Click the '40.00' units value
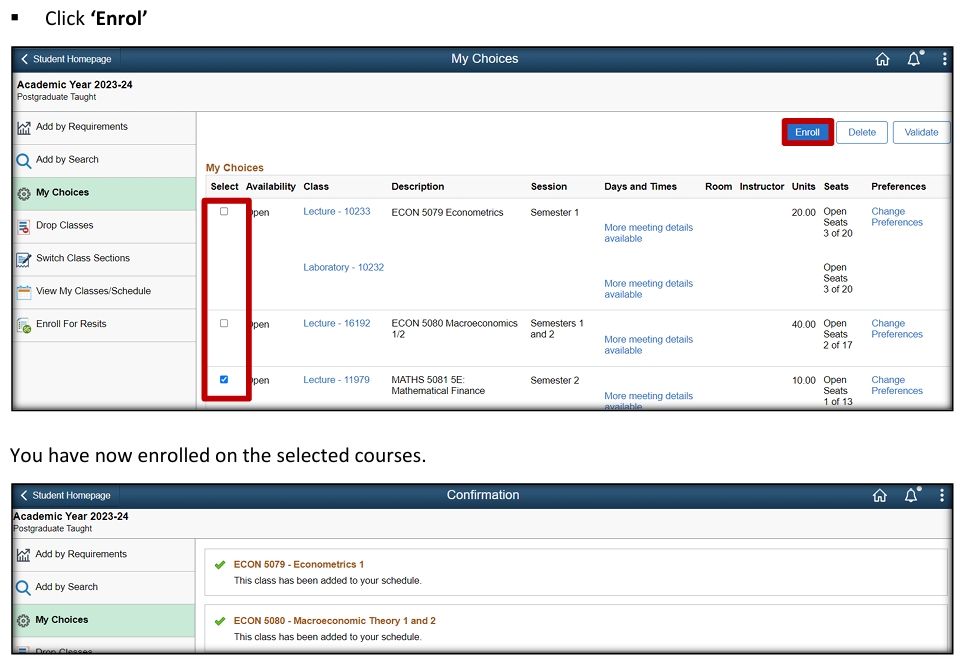Screen dimensions: 960x665 (x=803, y=325)
